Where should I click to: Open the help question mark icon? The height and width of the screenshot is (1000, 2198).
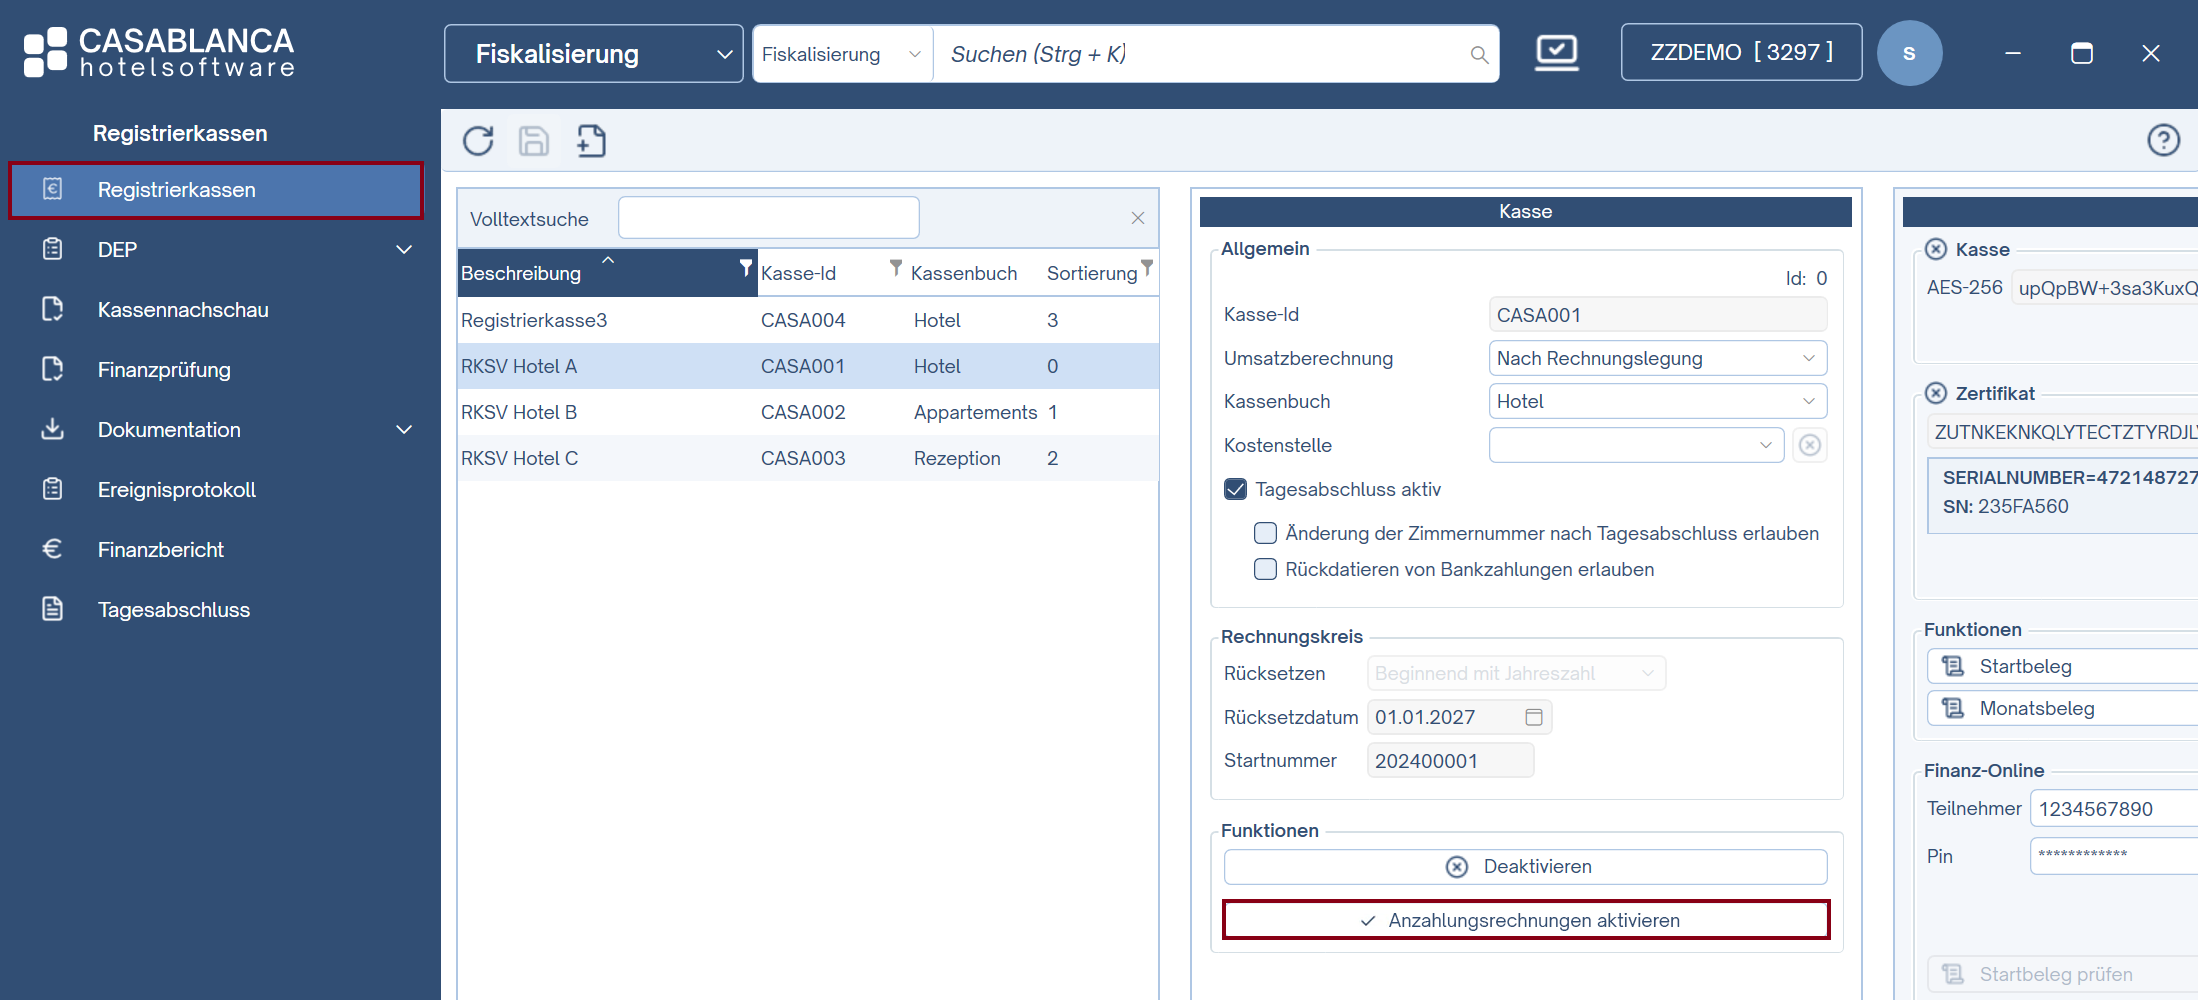pos(2163,140)
